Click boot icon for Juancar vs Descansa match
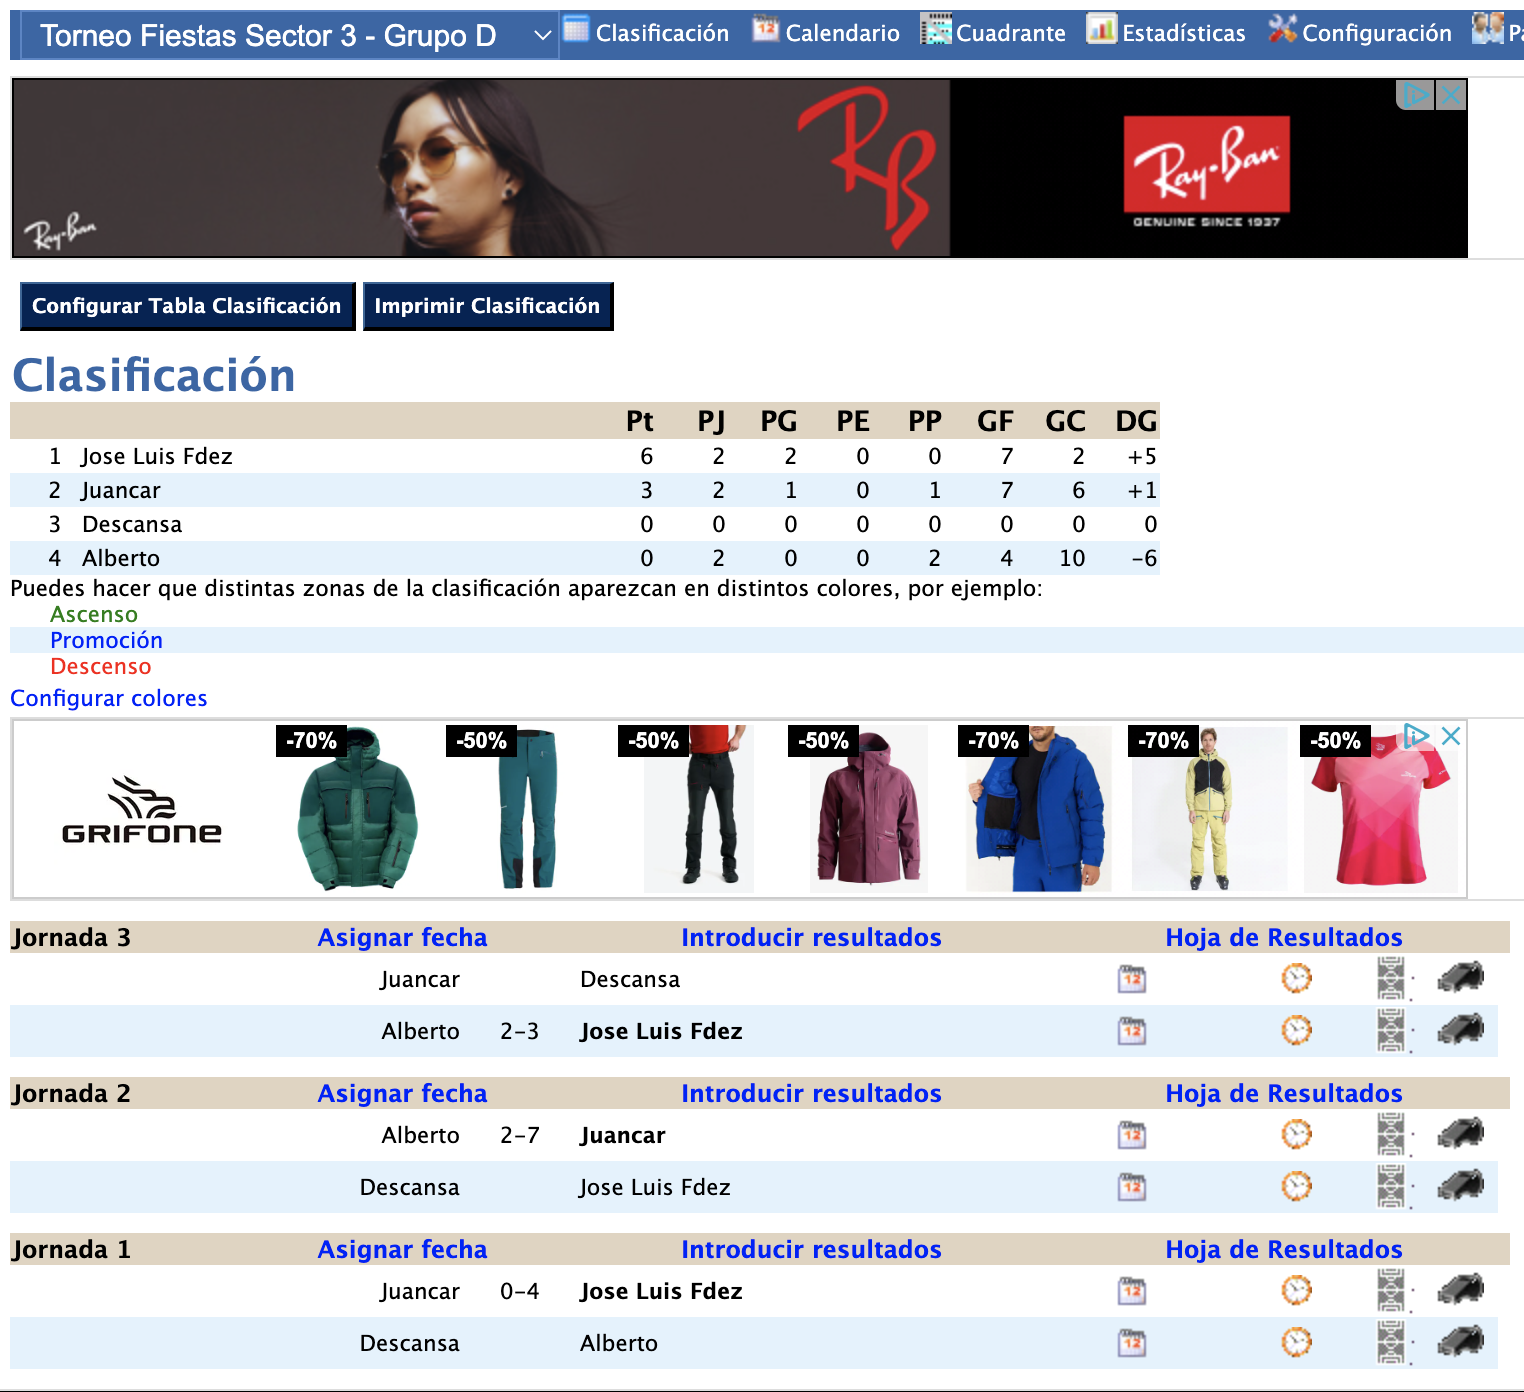The image size is (1524, 1392). 1461,977
